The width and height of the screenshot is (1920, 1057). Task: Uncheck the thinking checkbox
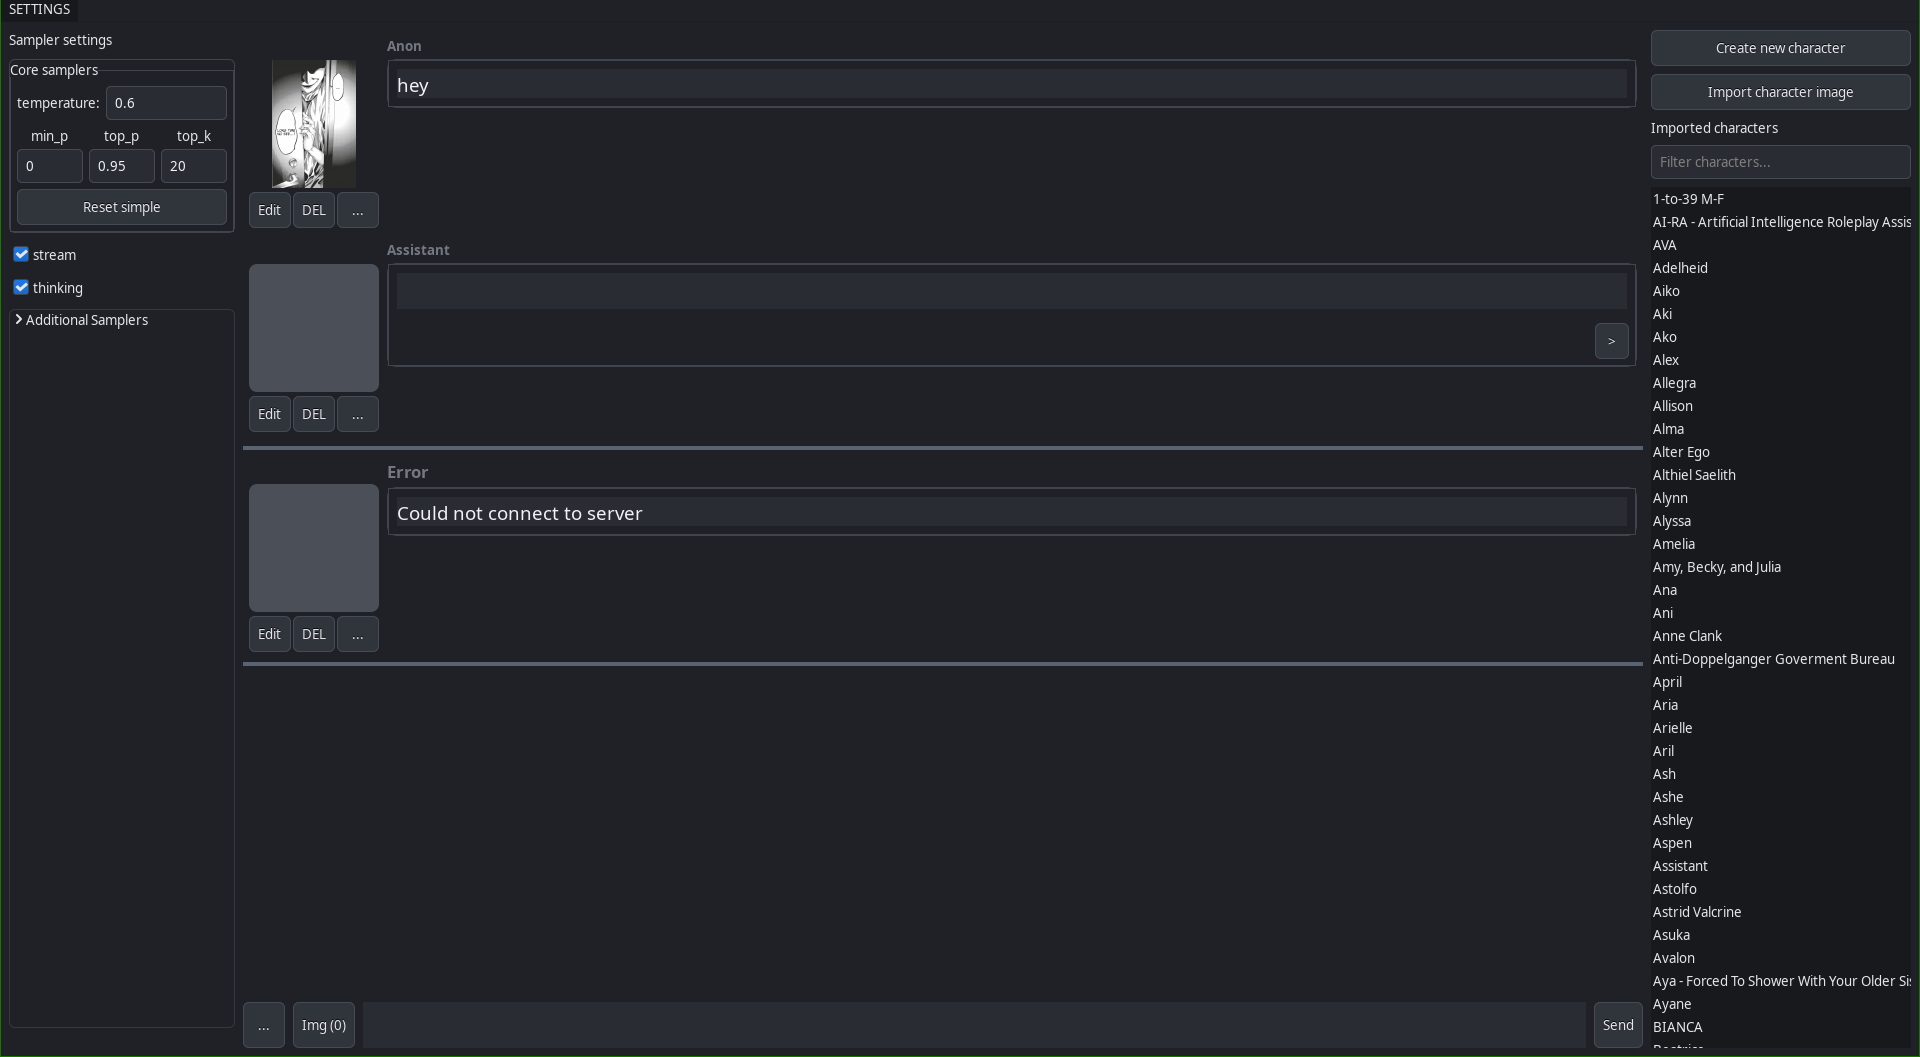pos(21,287)
